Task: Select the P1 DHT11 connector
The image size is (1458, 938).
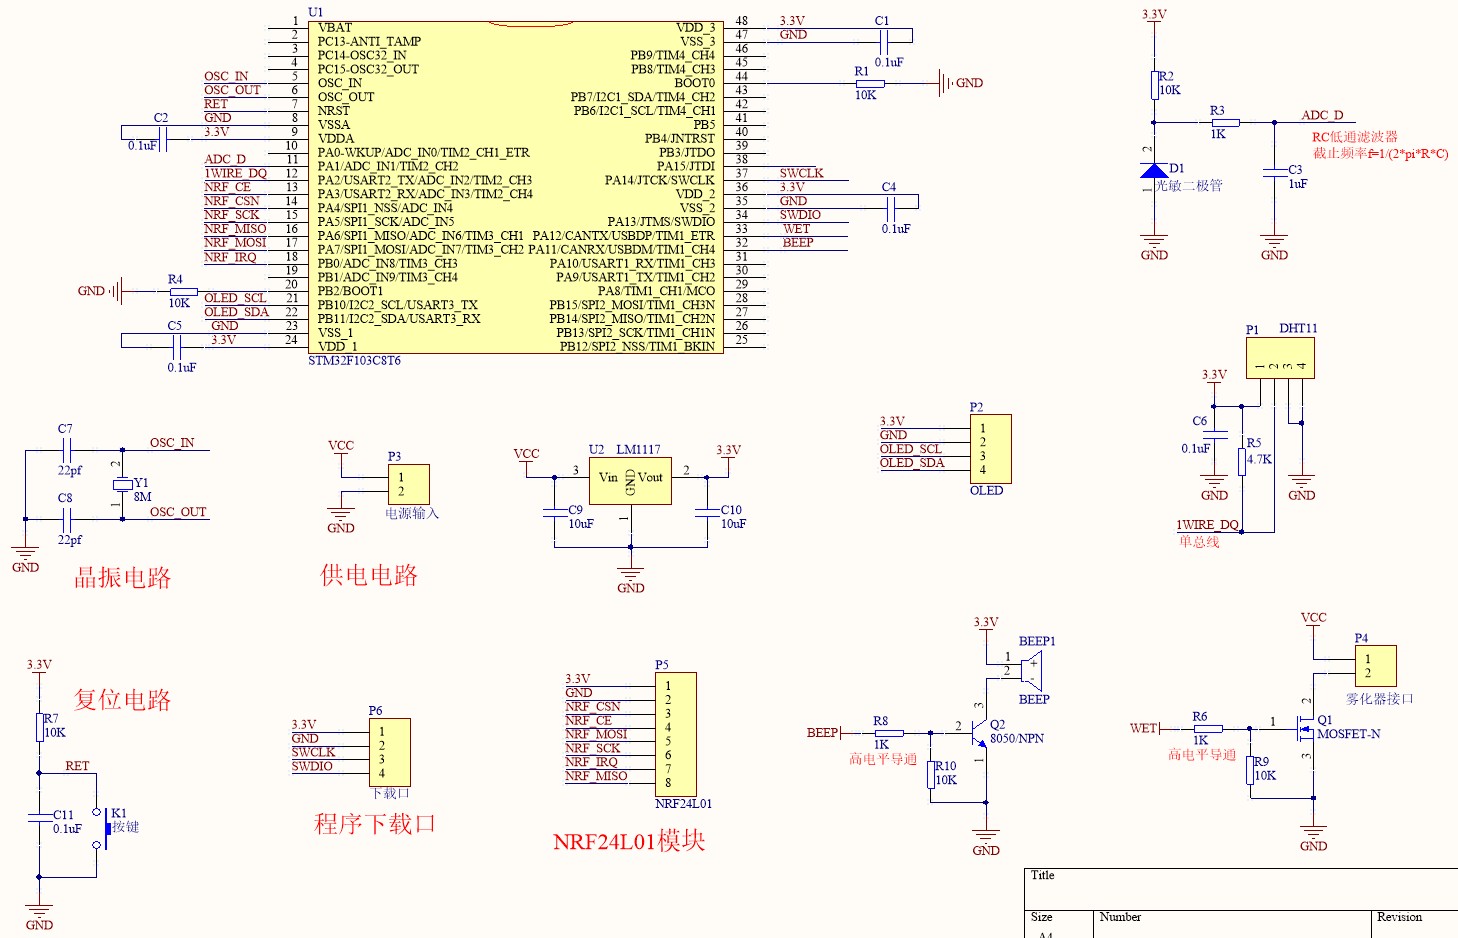Action: coord(1280,357)
